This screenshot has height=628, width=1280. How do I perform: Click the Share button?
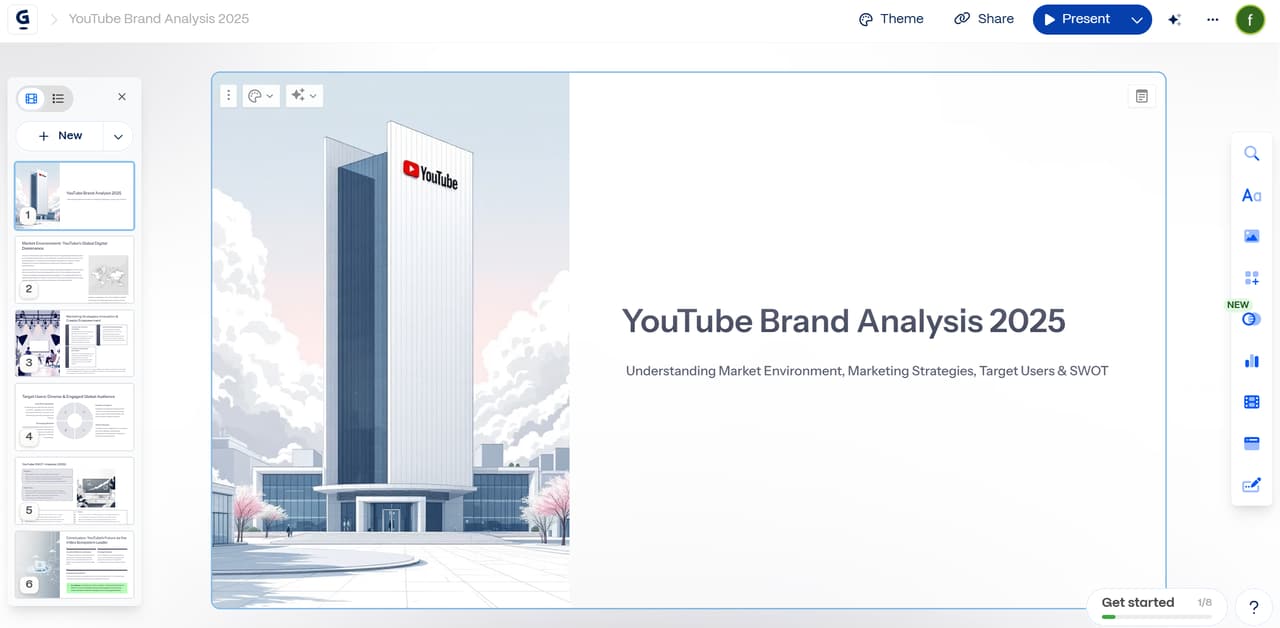pyautogui.click(x=984, y=19)
